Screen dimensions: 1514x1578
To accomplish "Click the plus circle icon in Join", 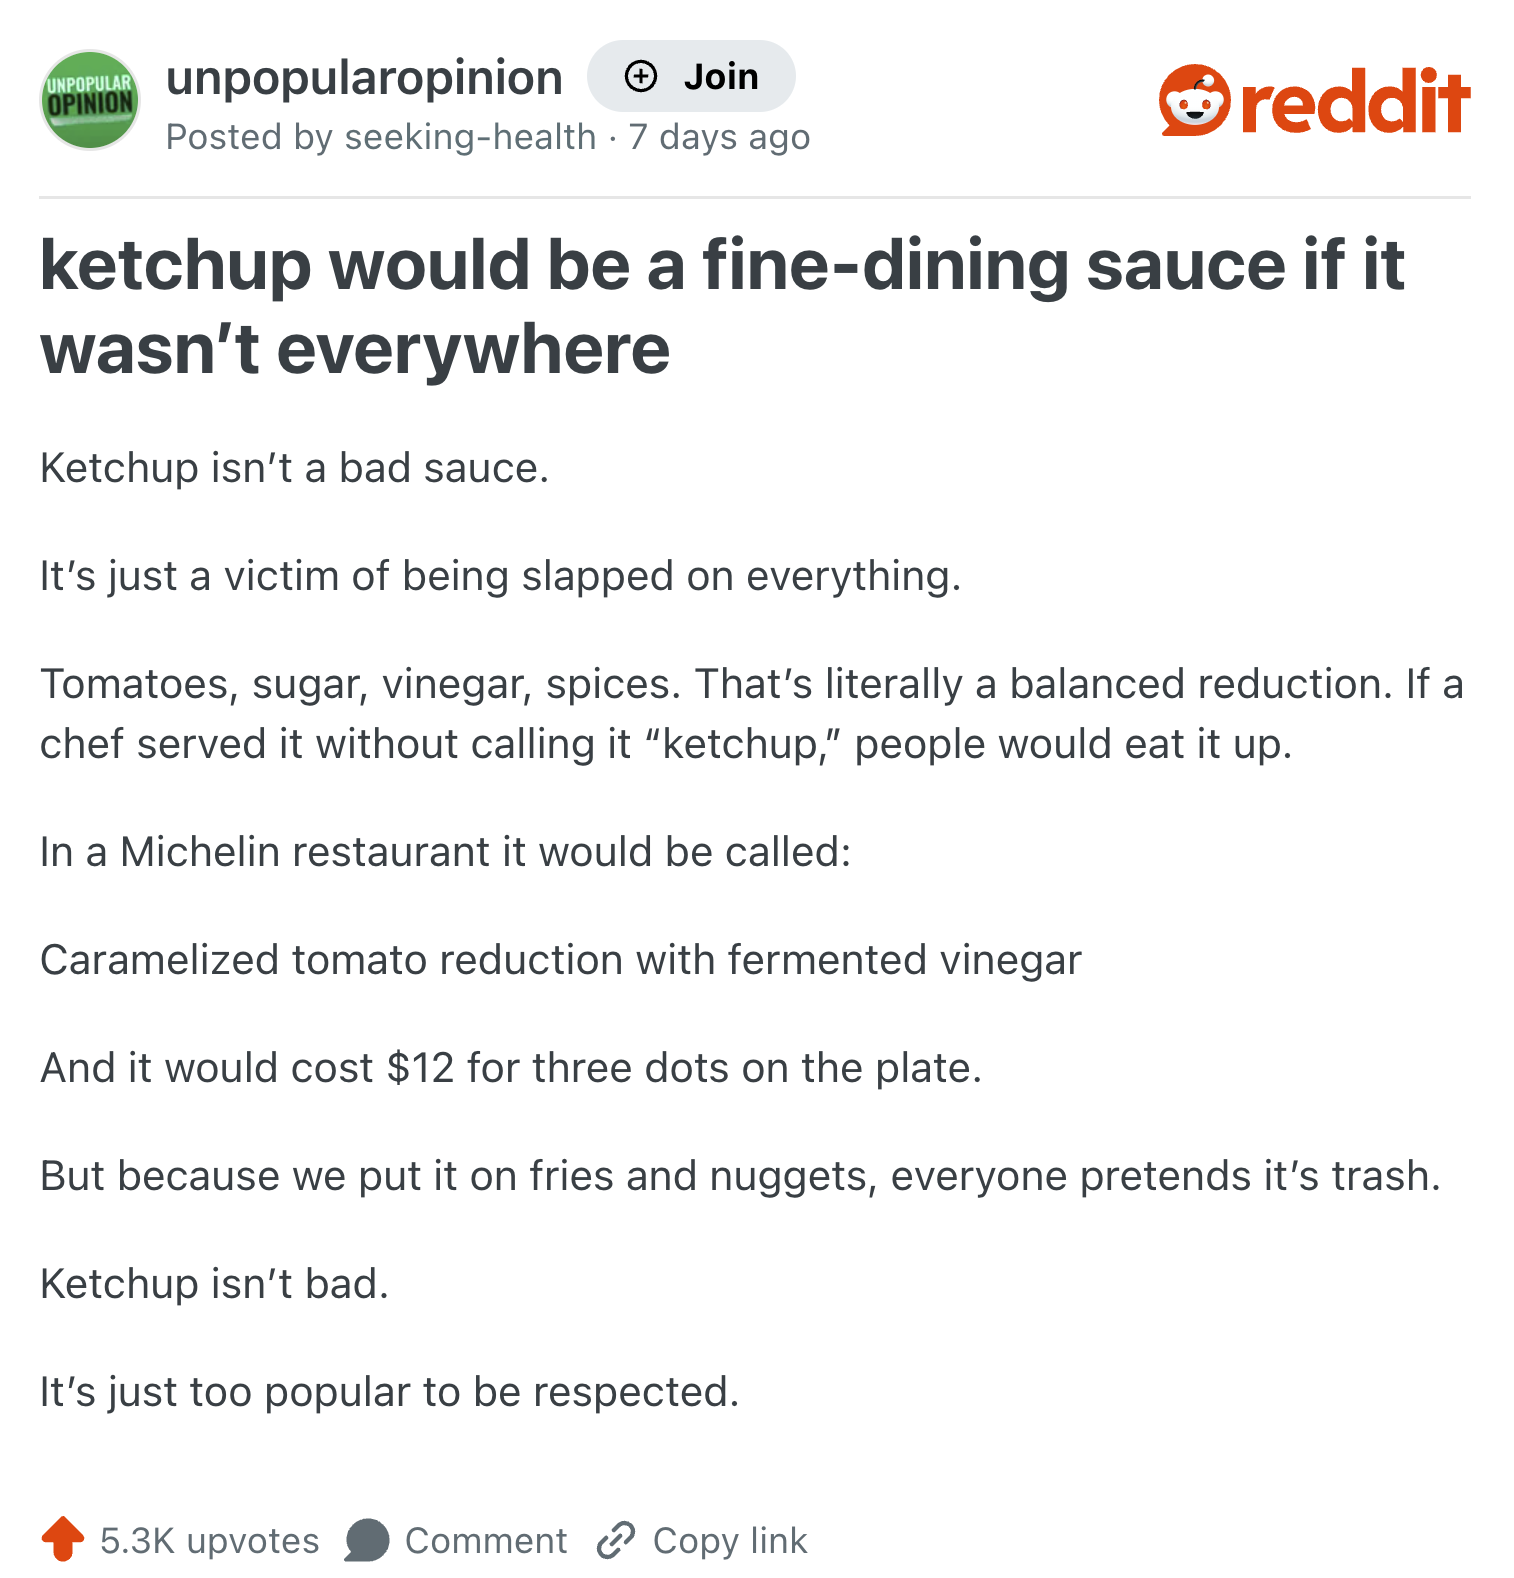I will pyautogui.click(x=640, y=76).
